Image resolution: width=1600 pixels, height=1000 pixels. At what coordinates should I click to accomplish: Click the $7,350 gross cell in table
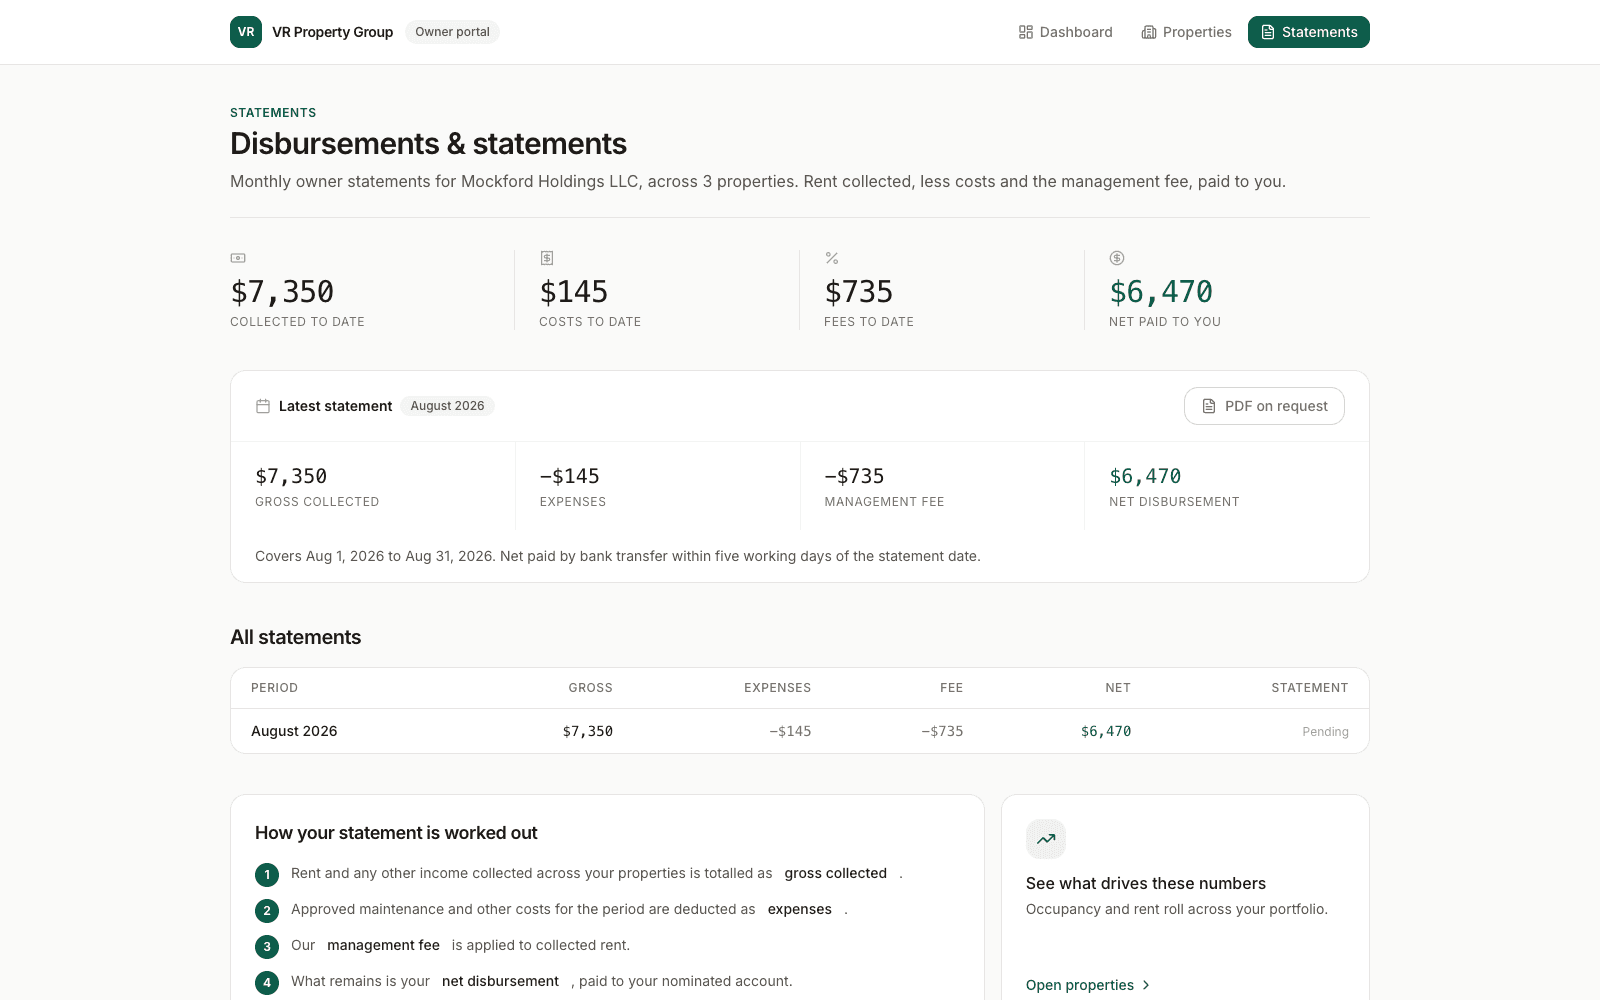pos(588,731)
